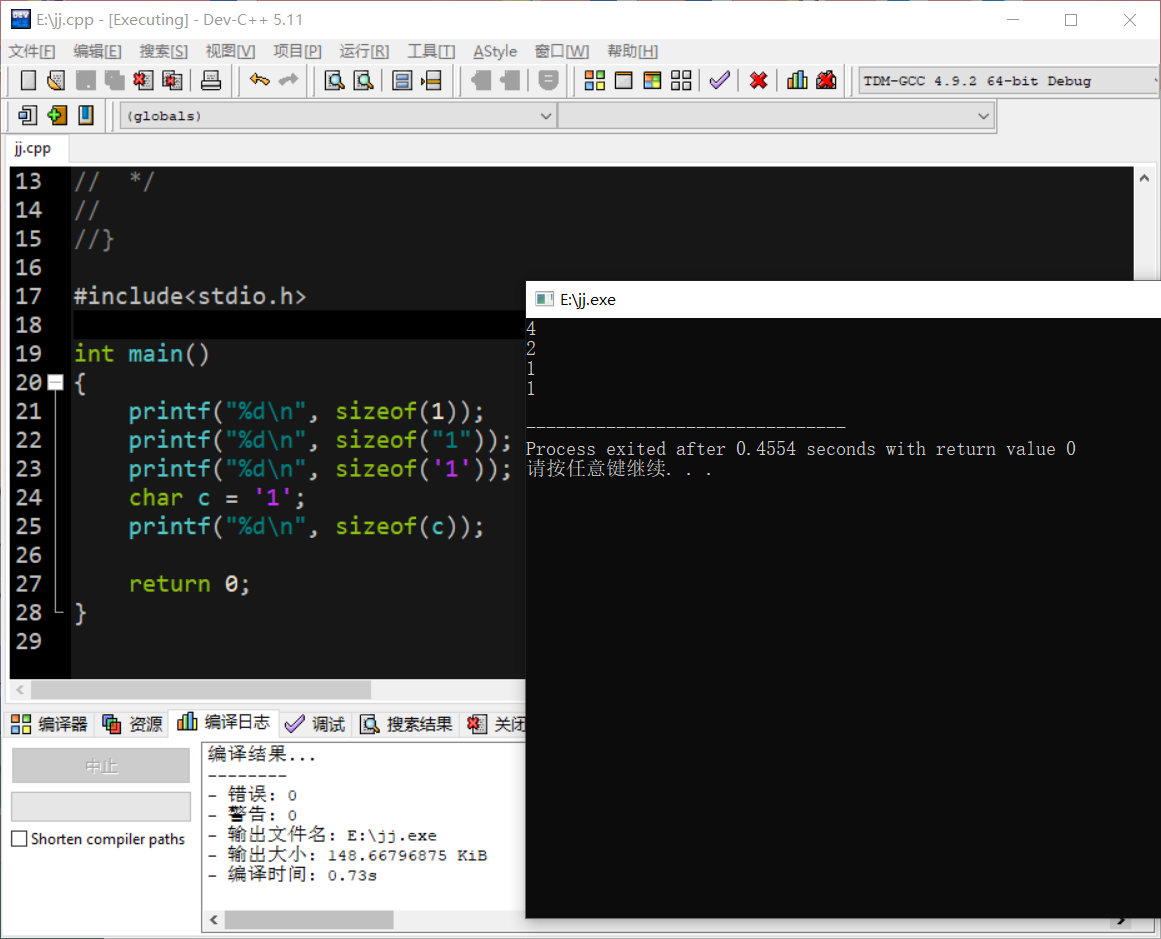Click the editor vertical scrollbar up arrow
This screenshot has height=939, width=1161.
[x=1144, y=178]
